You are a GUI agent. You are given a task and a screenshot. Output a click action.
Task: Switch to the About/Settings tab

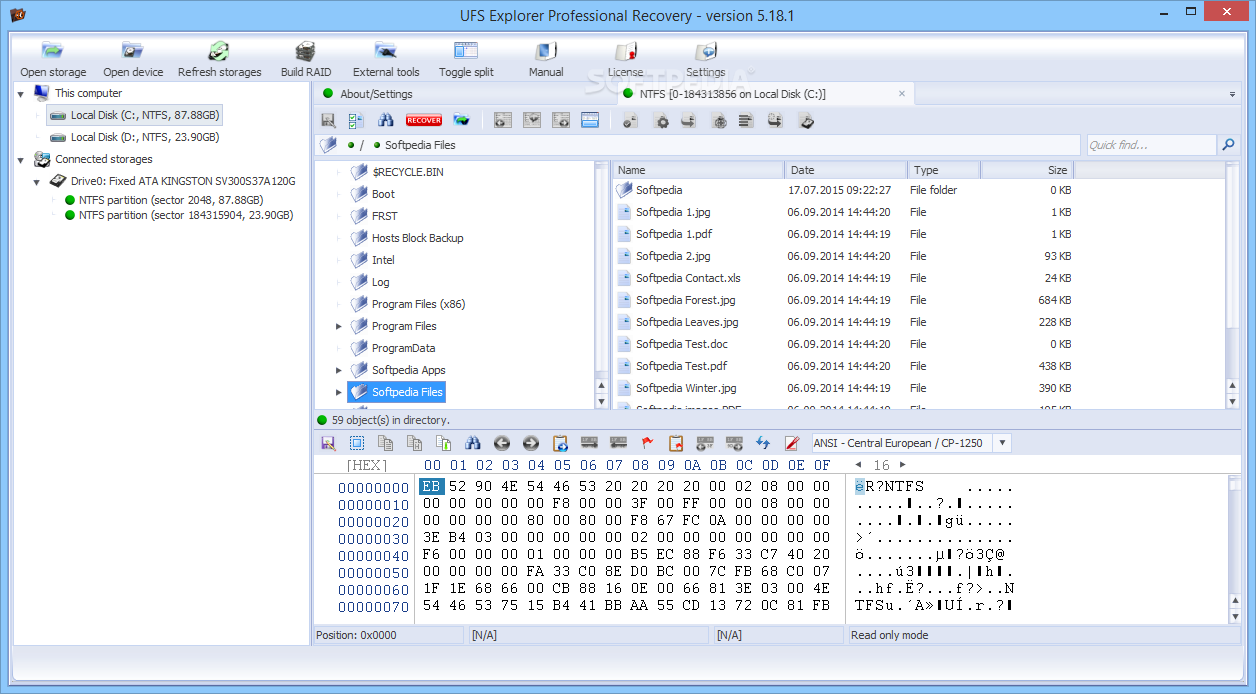point(368,94)
